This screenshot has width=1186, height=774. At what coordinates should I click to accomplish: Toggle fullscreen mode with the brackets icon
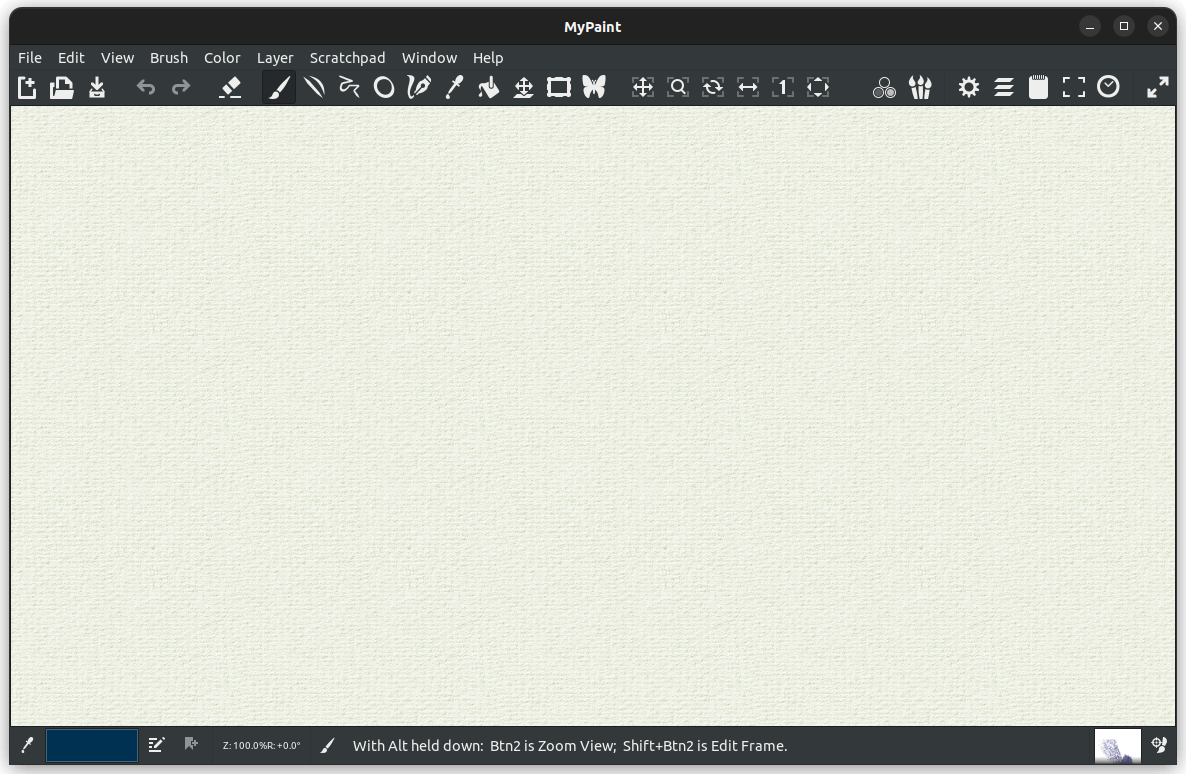click(1073, 87)
